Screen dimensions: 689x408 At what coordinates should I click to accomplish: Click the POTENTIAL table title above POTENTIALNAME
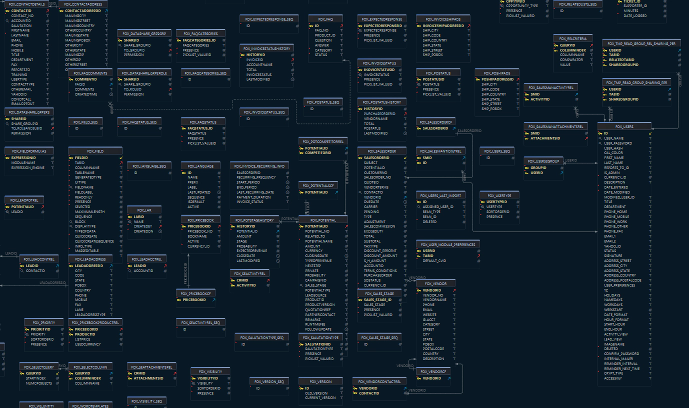pyautogui.click(x=323, y=220)
